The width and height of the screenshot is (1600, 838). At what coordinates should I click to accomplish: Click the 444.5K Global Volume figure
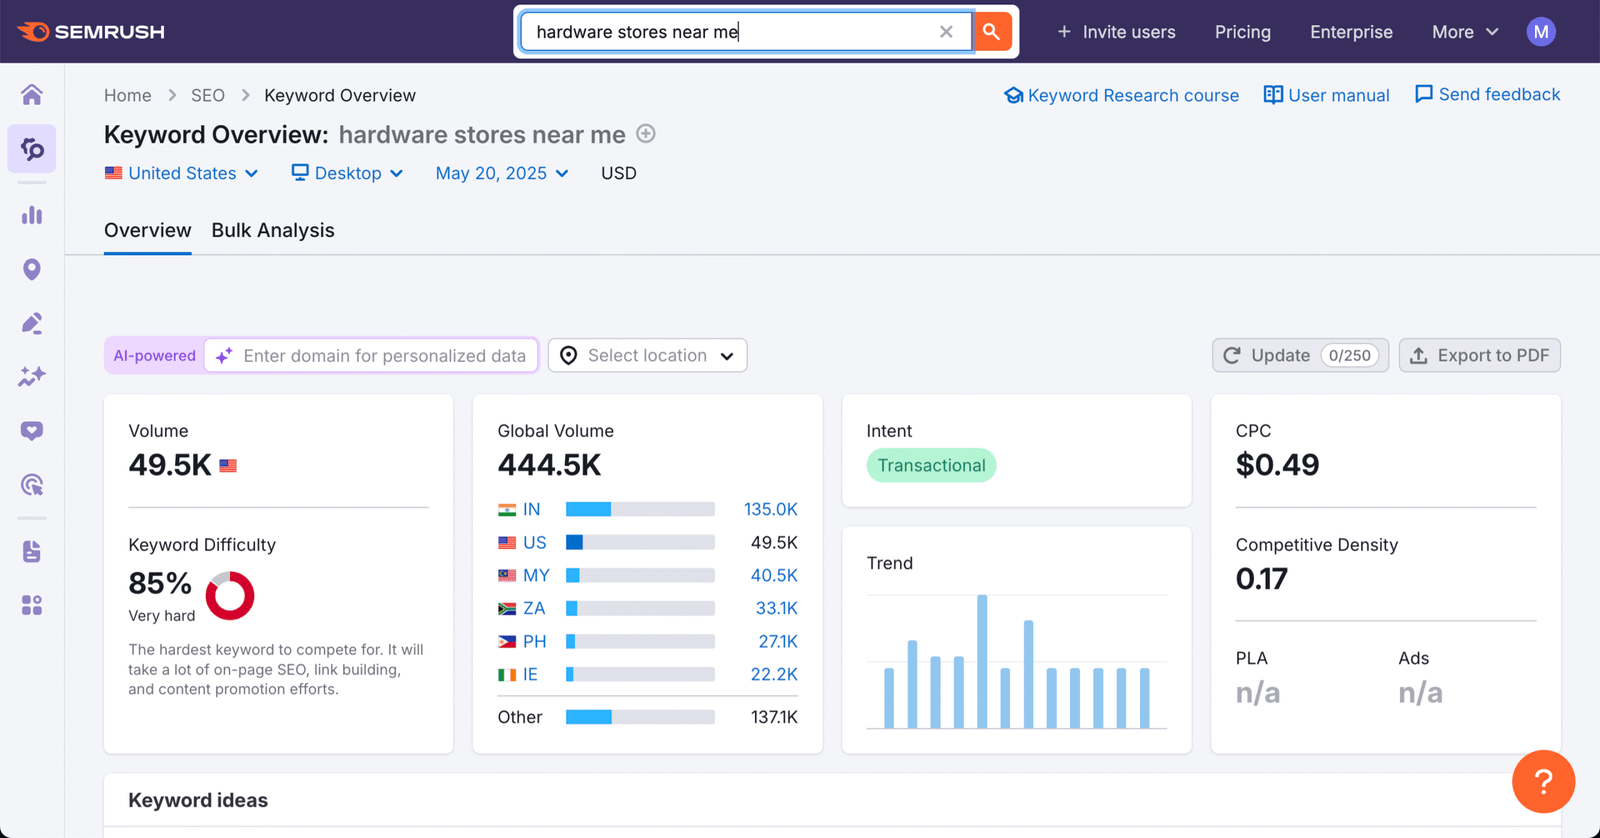coord(550,465)
